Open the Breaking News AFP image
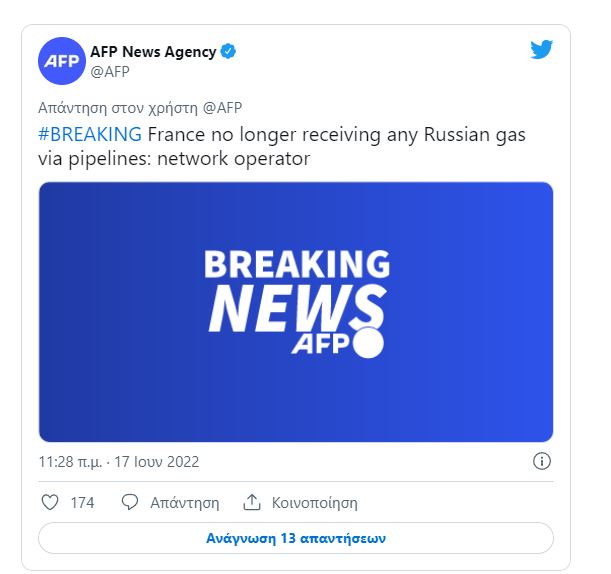Viewport: 611px width, 574px height. pyautogui.click(x=295, y=311)
